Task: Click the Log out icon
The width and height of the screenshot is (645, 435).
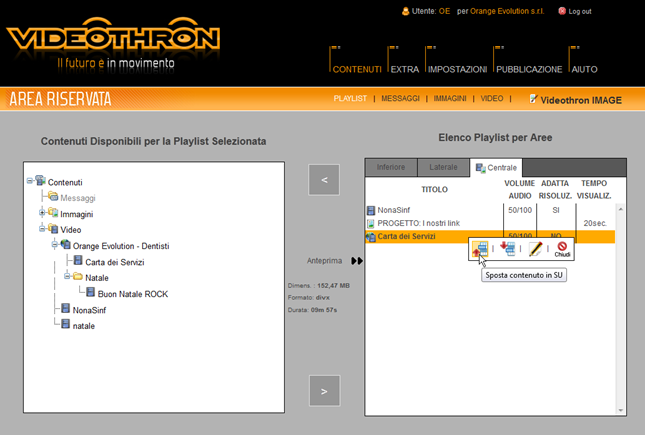Action: 562,11
